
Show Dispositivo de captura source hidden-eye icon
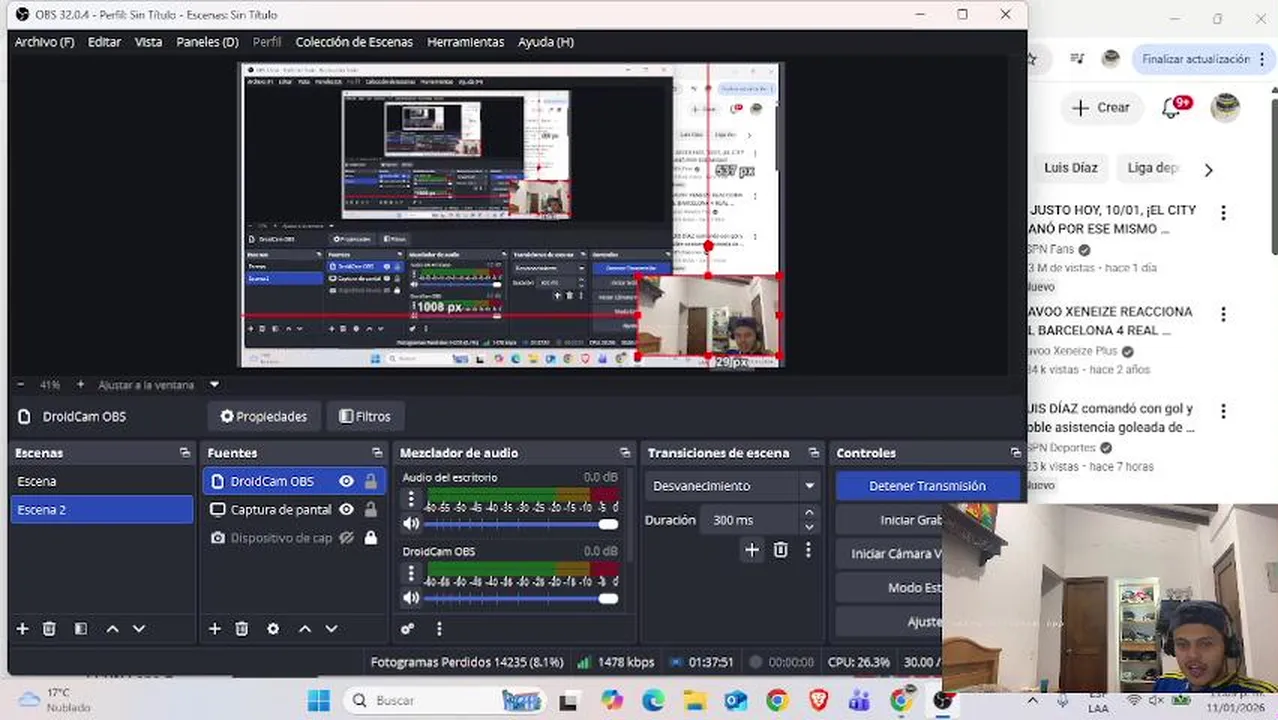coord(346,538)
